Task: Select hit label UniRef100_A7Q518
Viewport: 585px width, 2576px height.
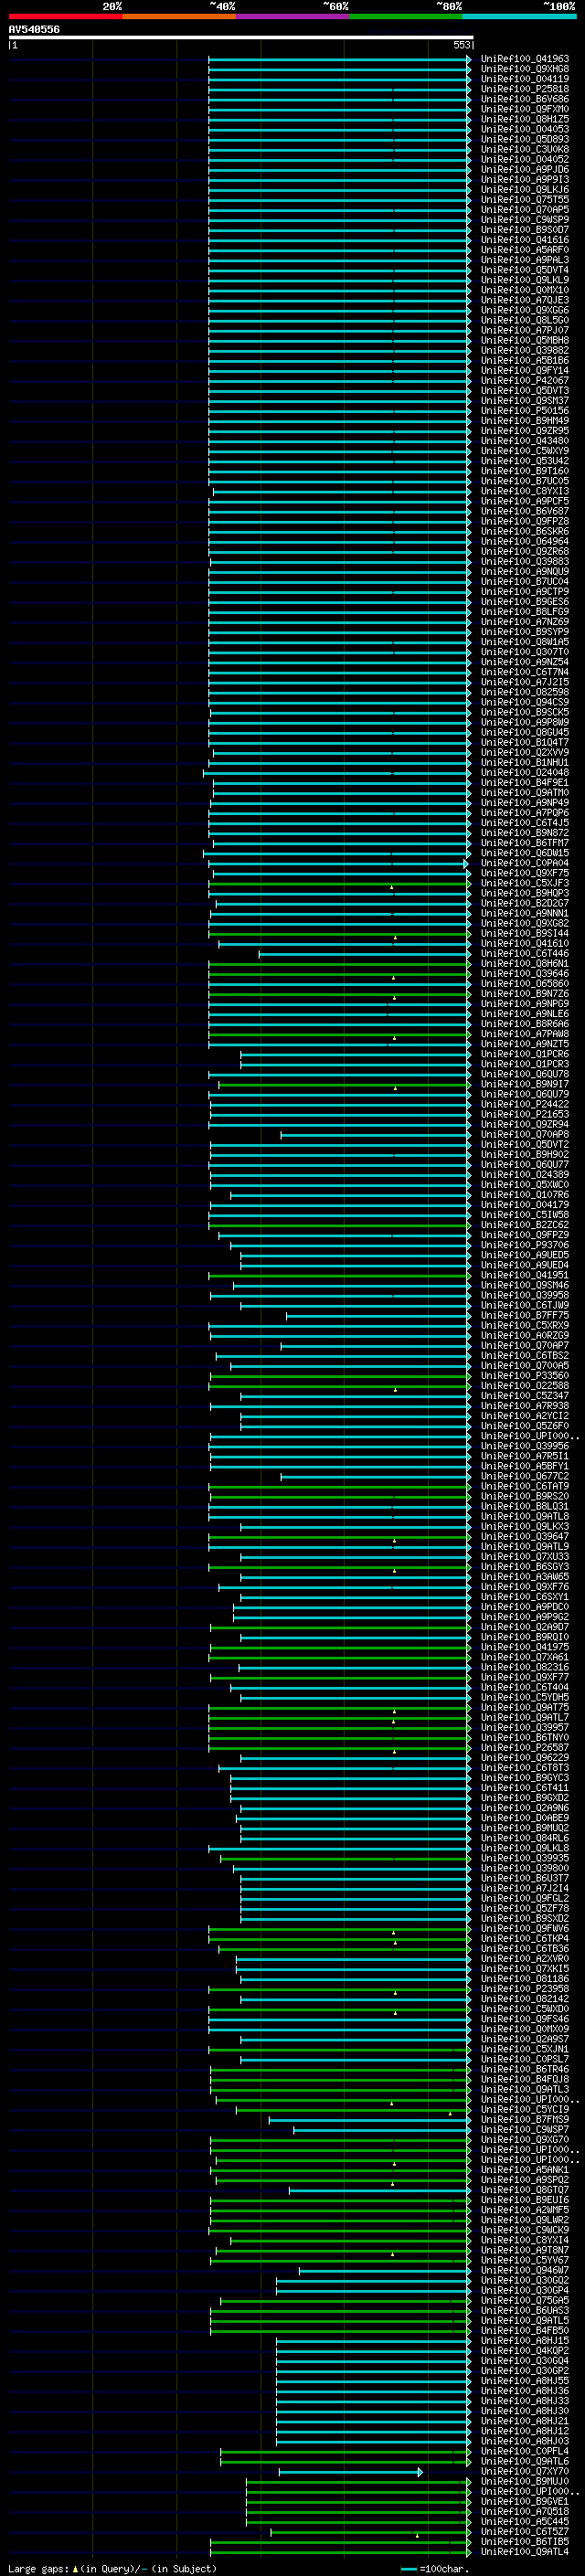Action: pos(525,2511)
